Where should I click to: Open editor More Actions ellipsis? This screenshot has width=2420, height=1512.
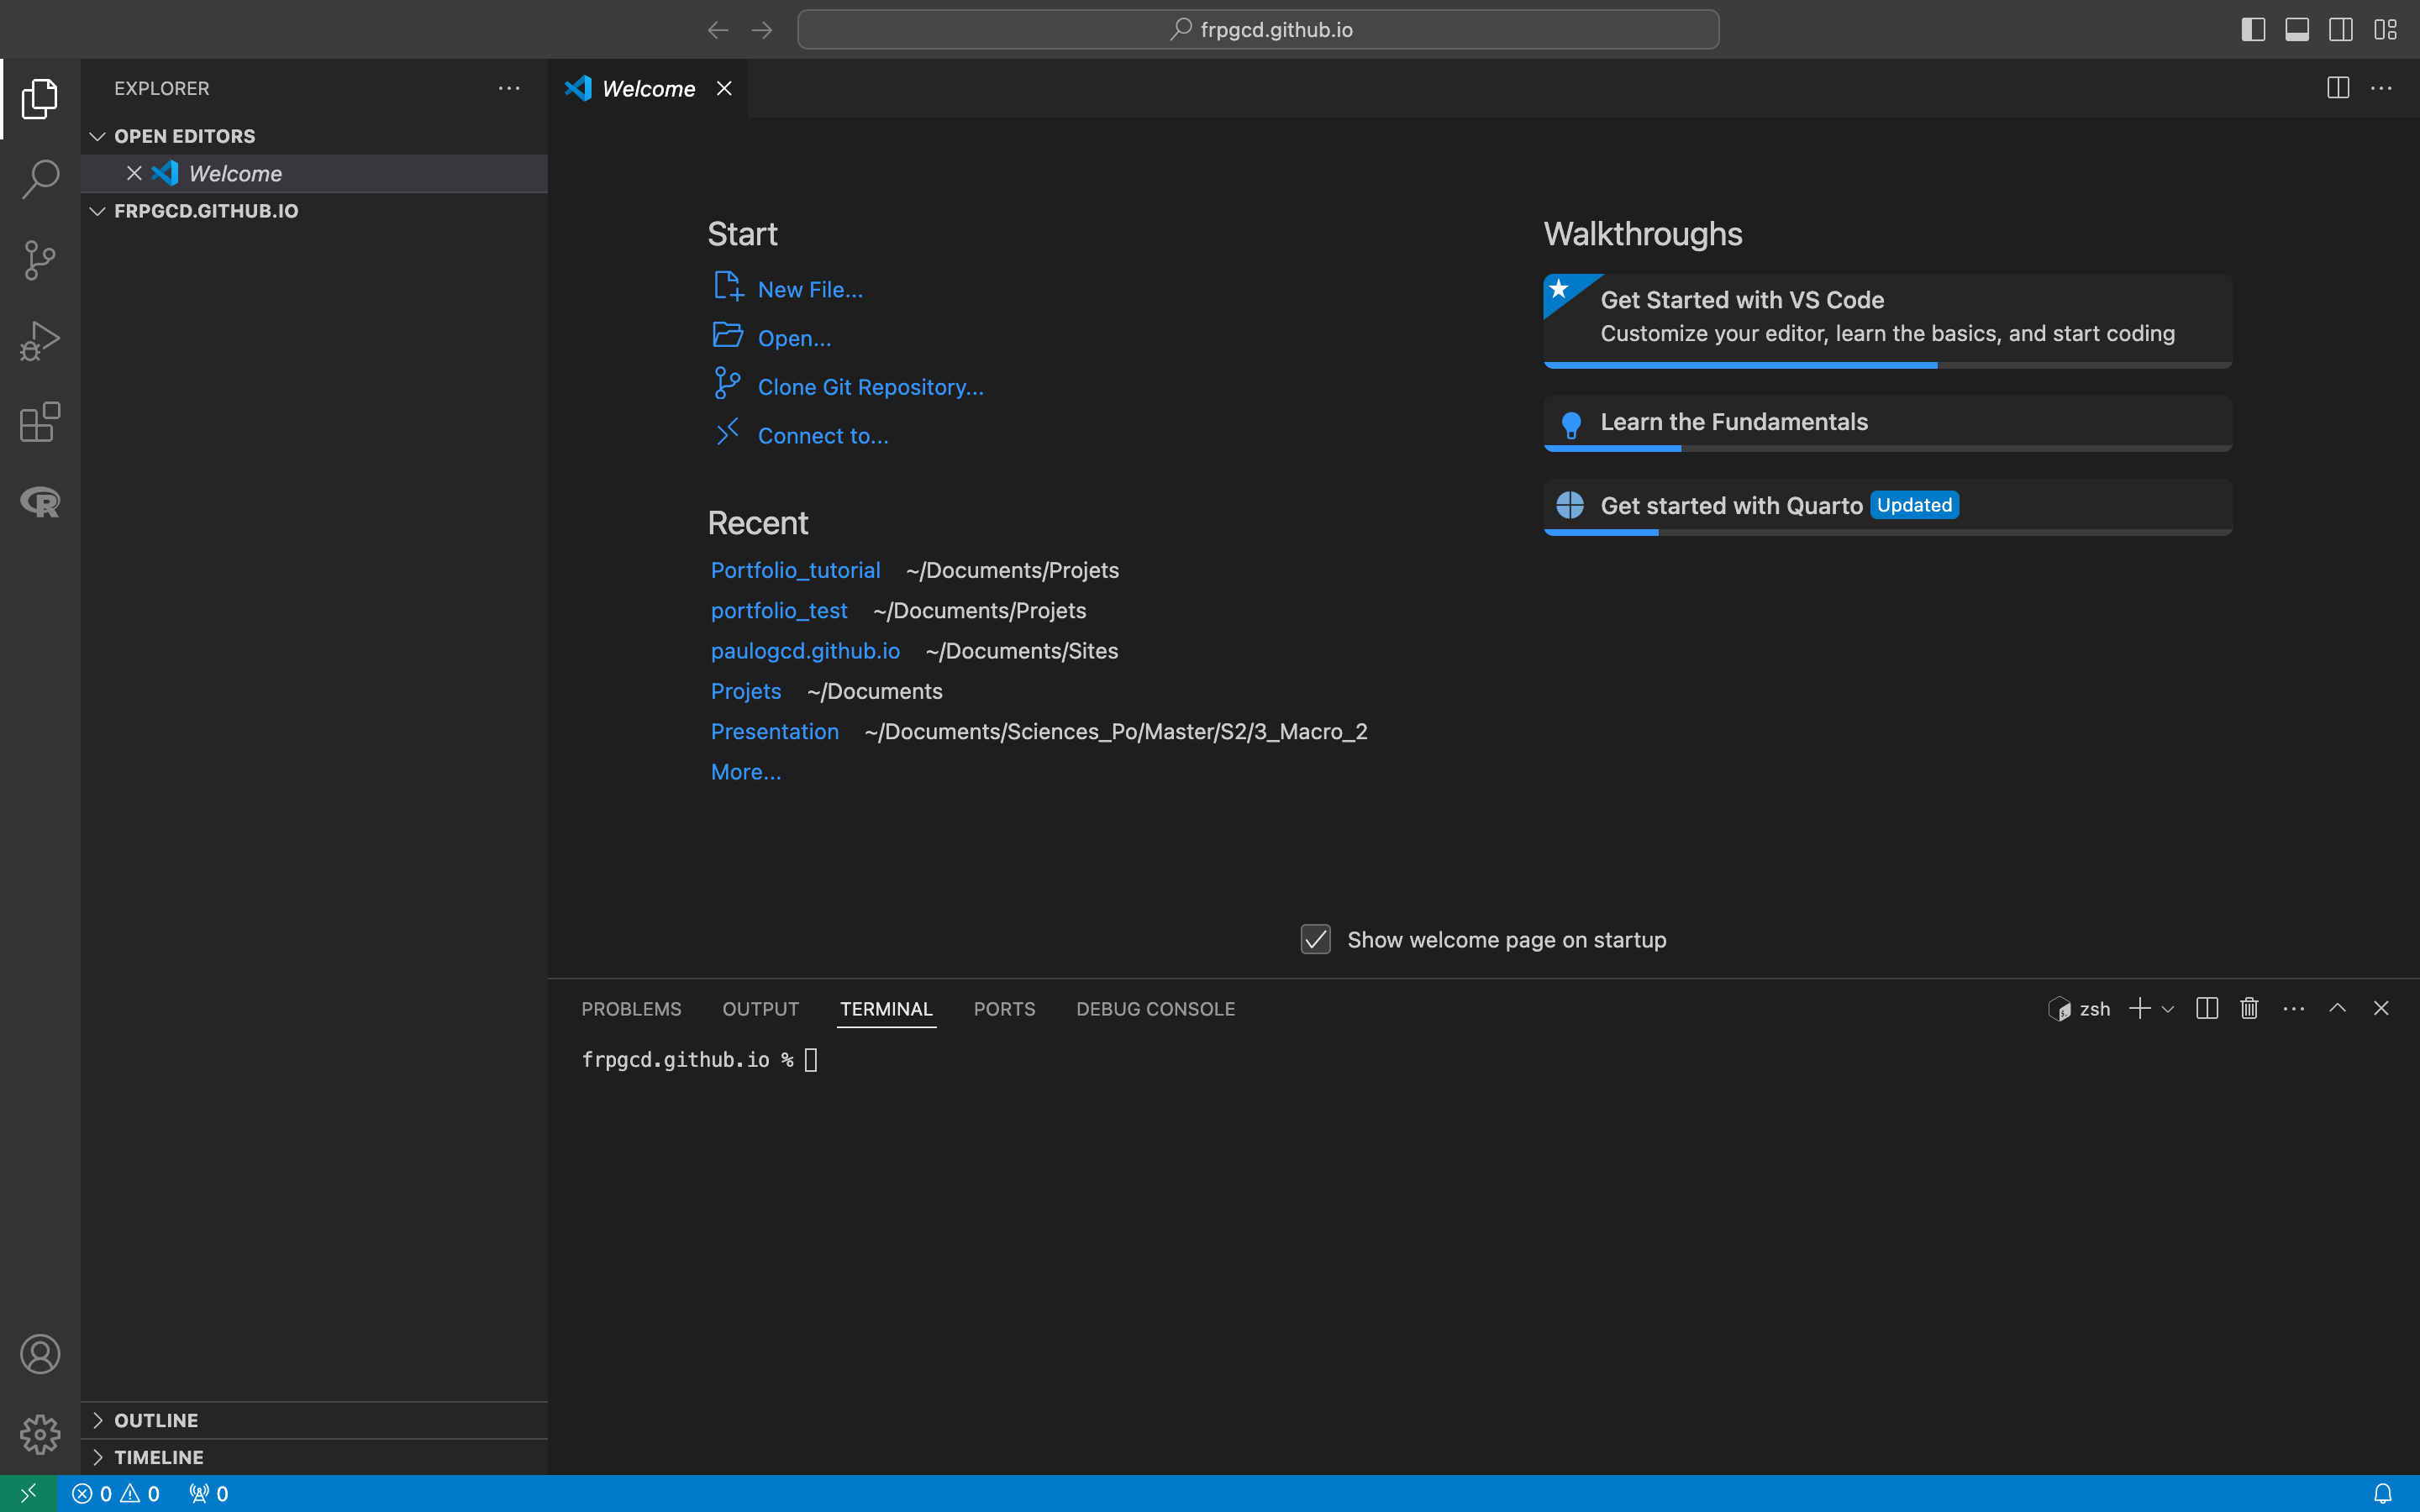(2382, 88)
